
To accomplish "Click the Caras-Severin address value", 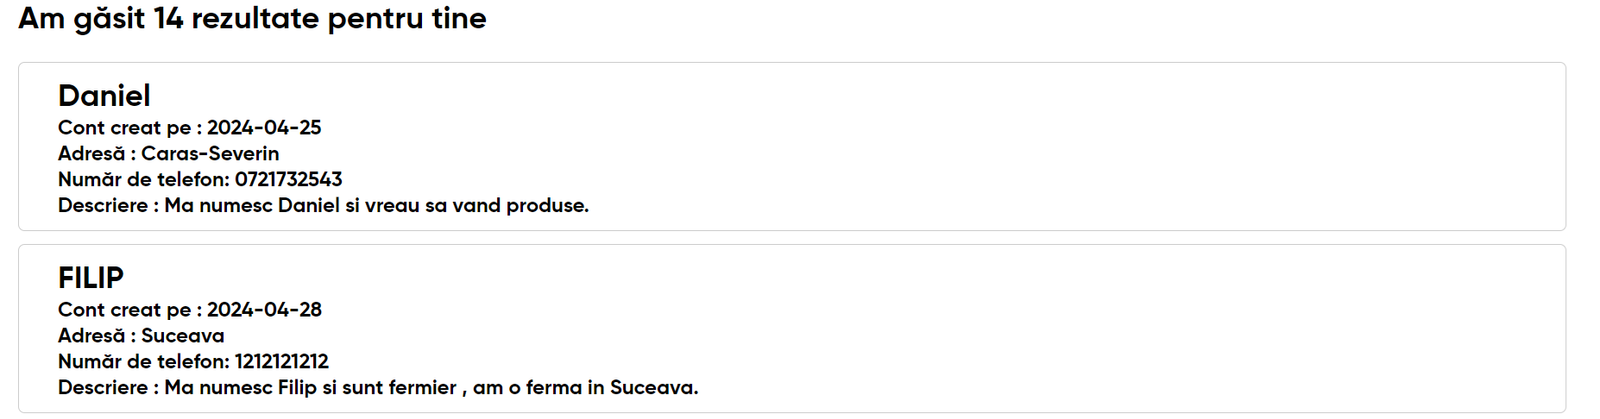I will click(x=210, y=154).
